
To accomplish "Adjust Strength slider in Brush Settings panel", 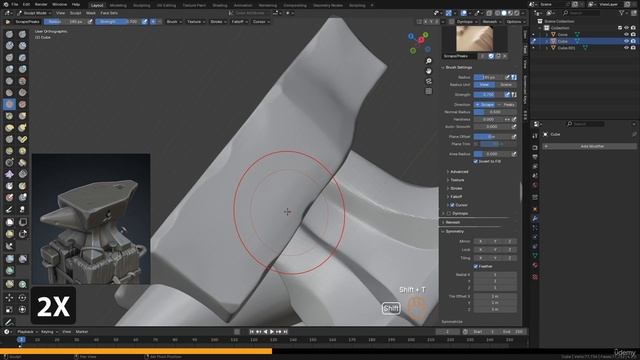I will pos(489,95).
